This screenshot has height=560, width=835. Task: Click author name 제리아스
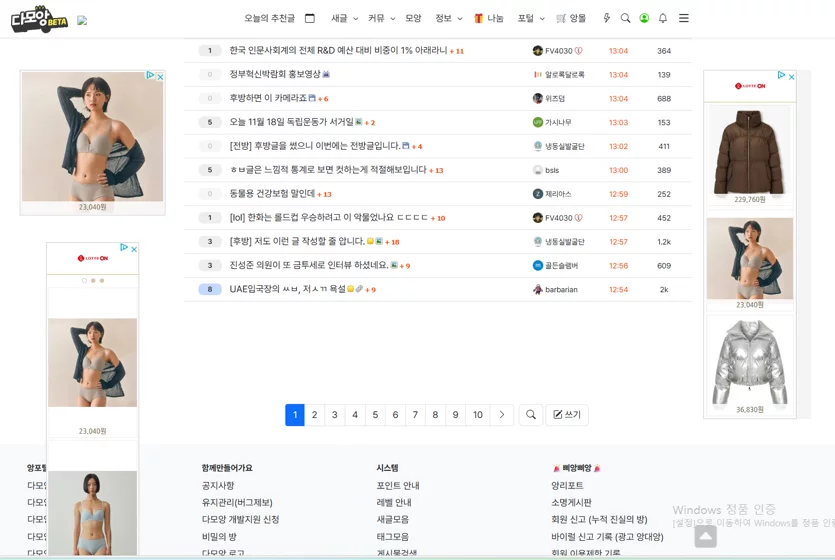pyautogui.click(x=558, y=194)
